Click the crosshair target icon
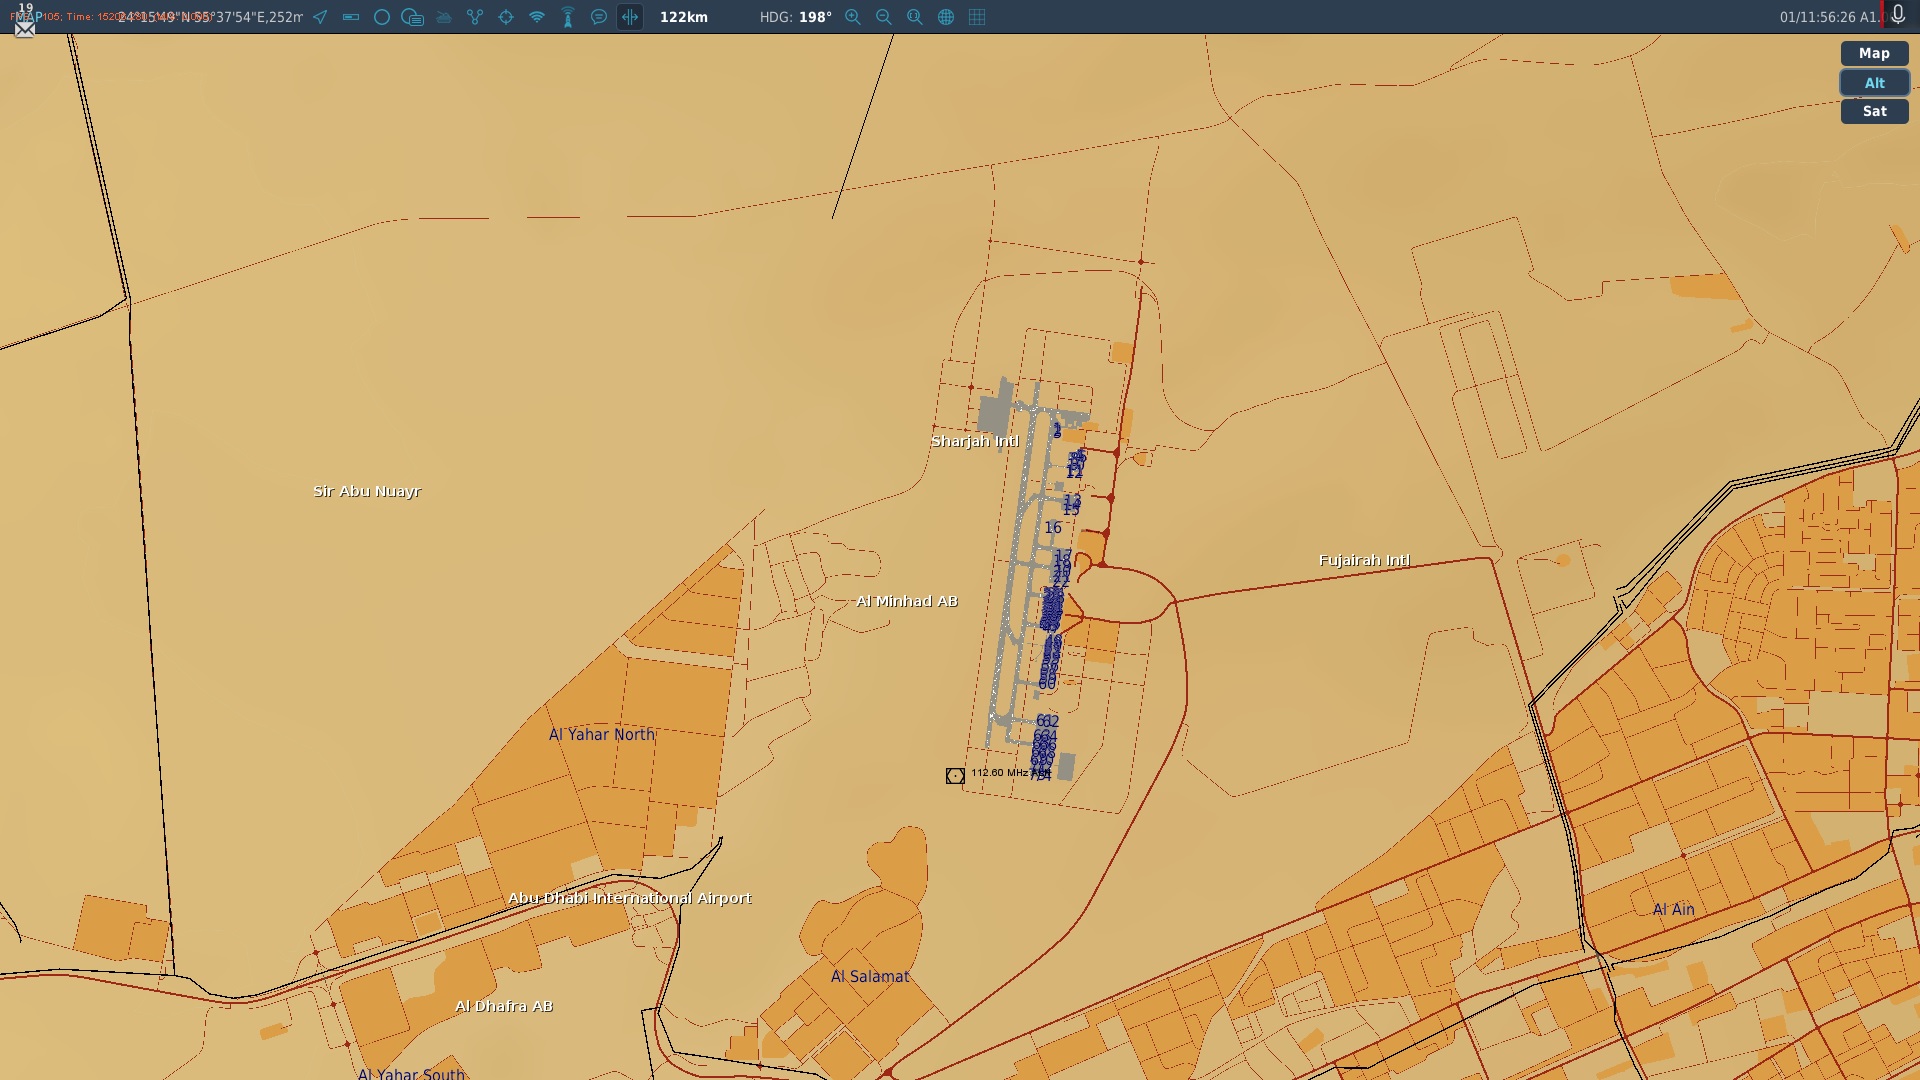This screenshot has height=1080, width=1920. pyautogui.click(x=506, y=17)
